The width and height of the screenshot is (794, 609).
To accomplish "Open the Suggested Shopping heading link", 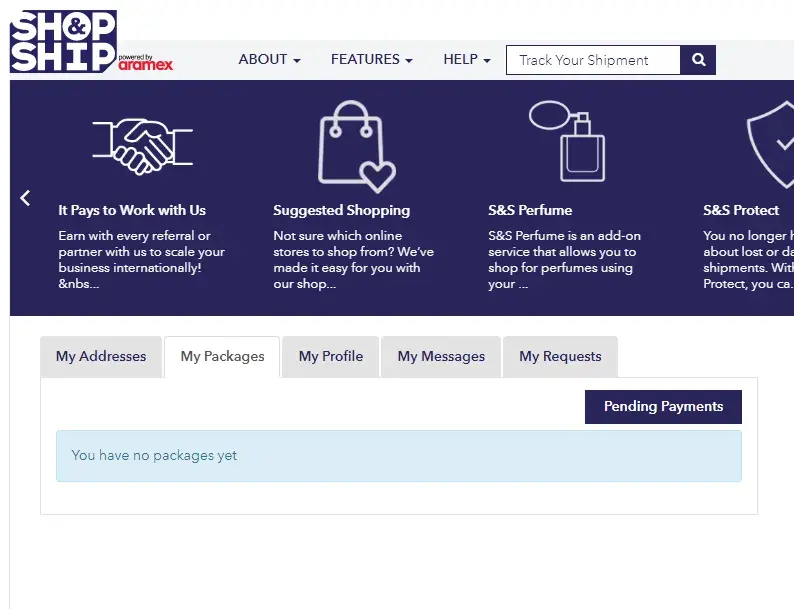I will (x=341, y=210).
